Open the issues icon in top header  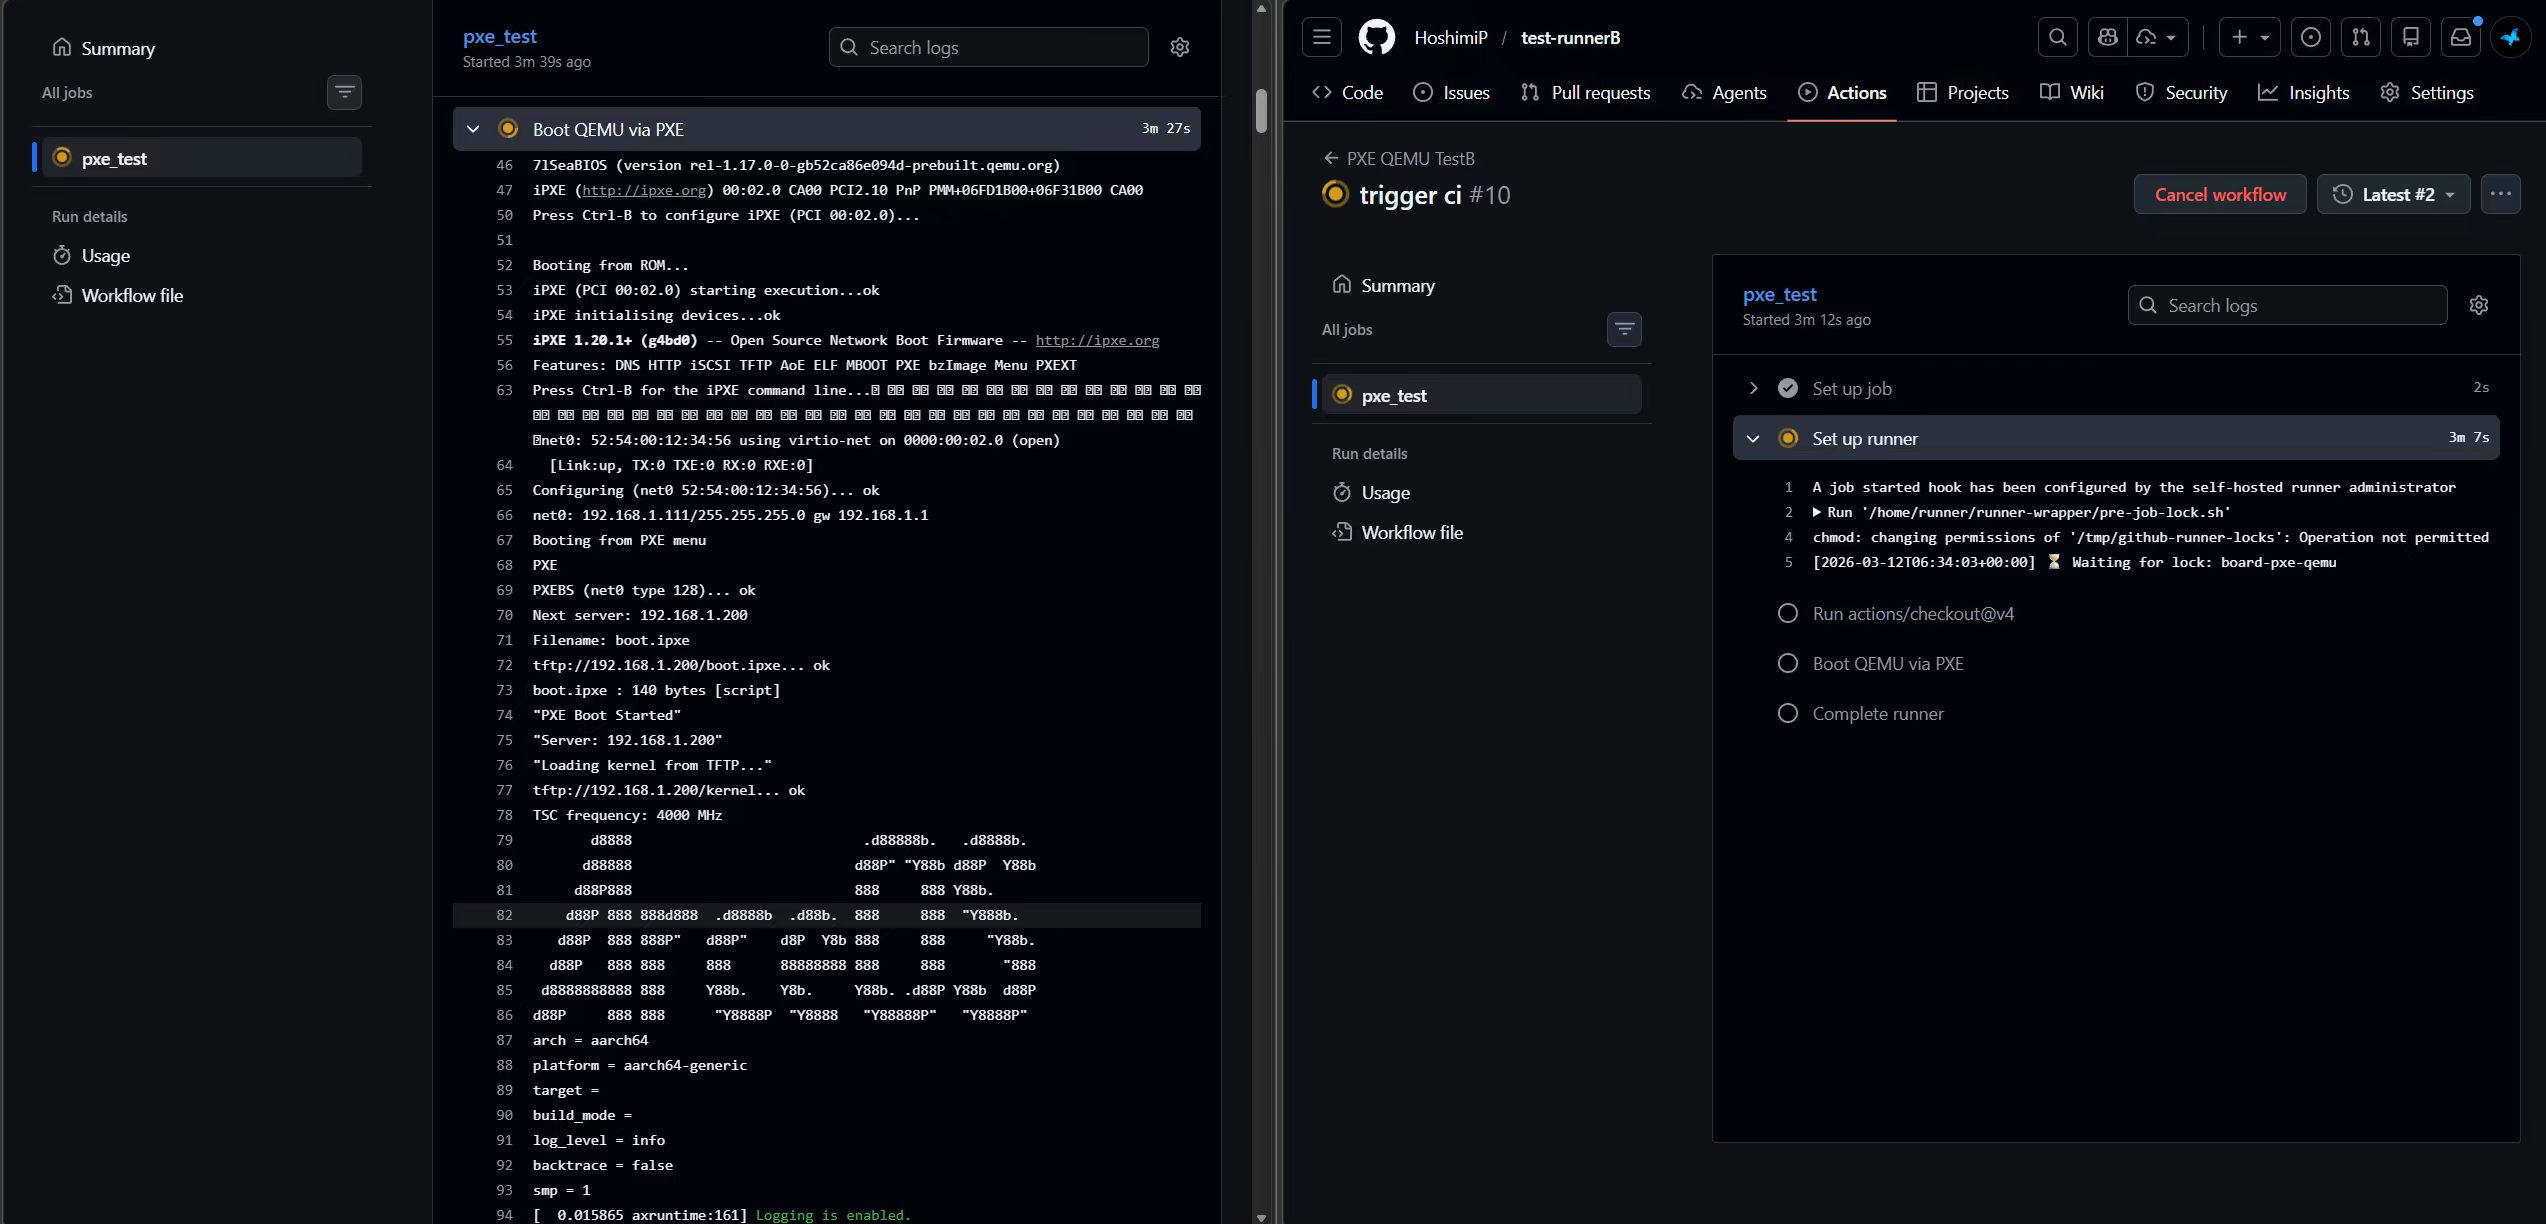[x=2310, y=38]
